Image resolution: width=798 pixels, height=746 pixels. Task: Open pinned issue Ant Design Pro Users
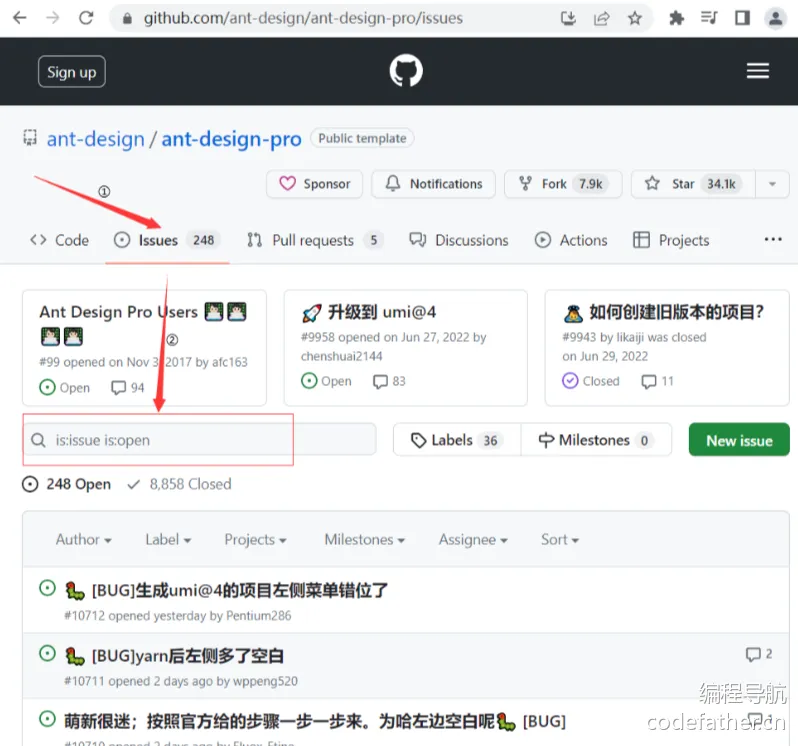pyautogui.click(x=118, y=312)
